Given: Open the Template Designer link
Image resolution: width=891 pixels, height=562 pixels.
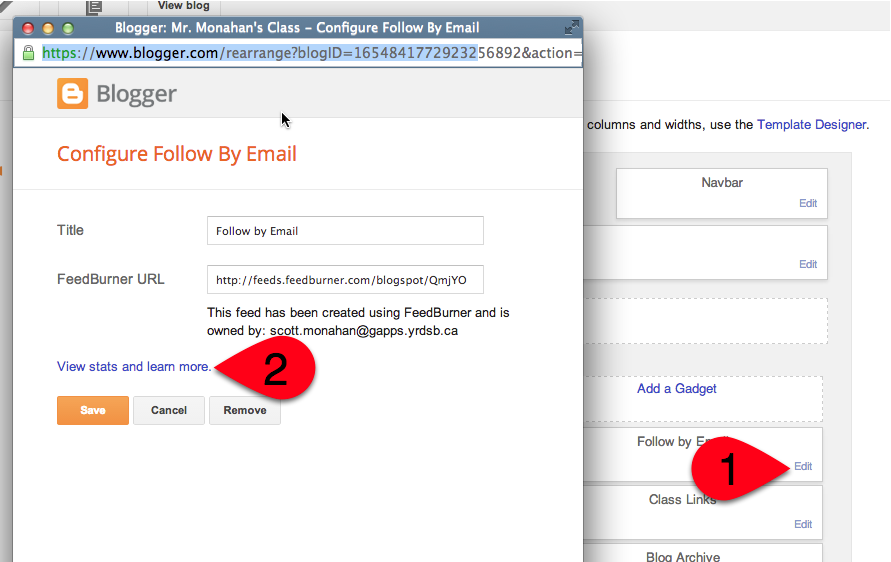Looking at the screenshot, I should [x=811, y=124].
